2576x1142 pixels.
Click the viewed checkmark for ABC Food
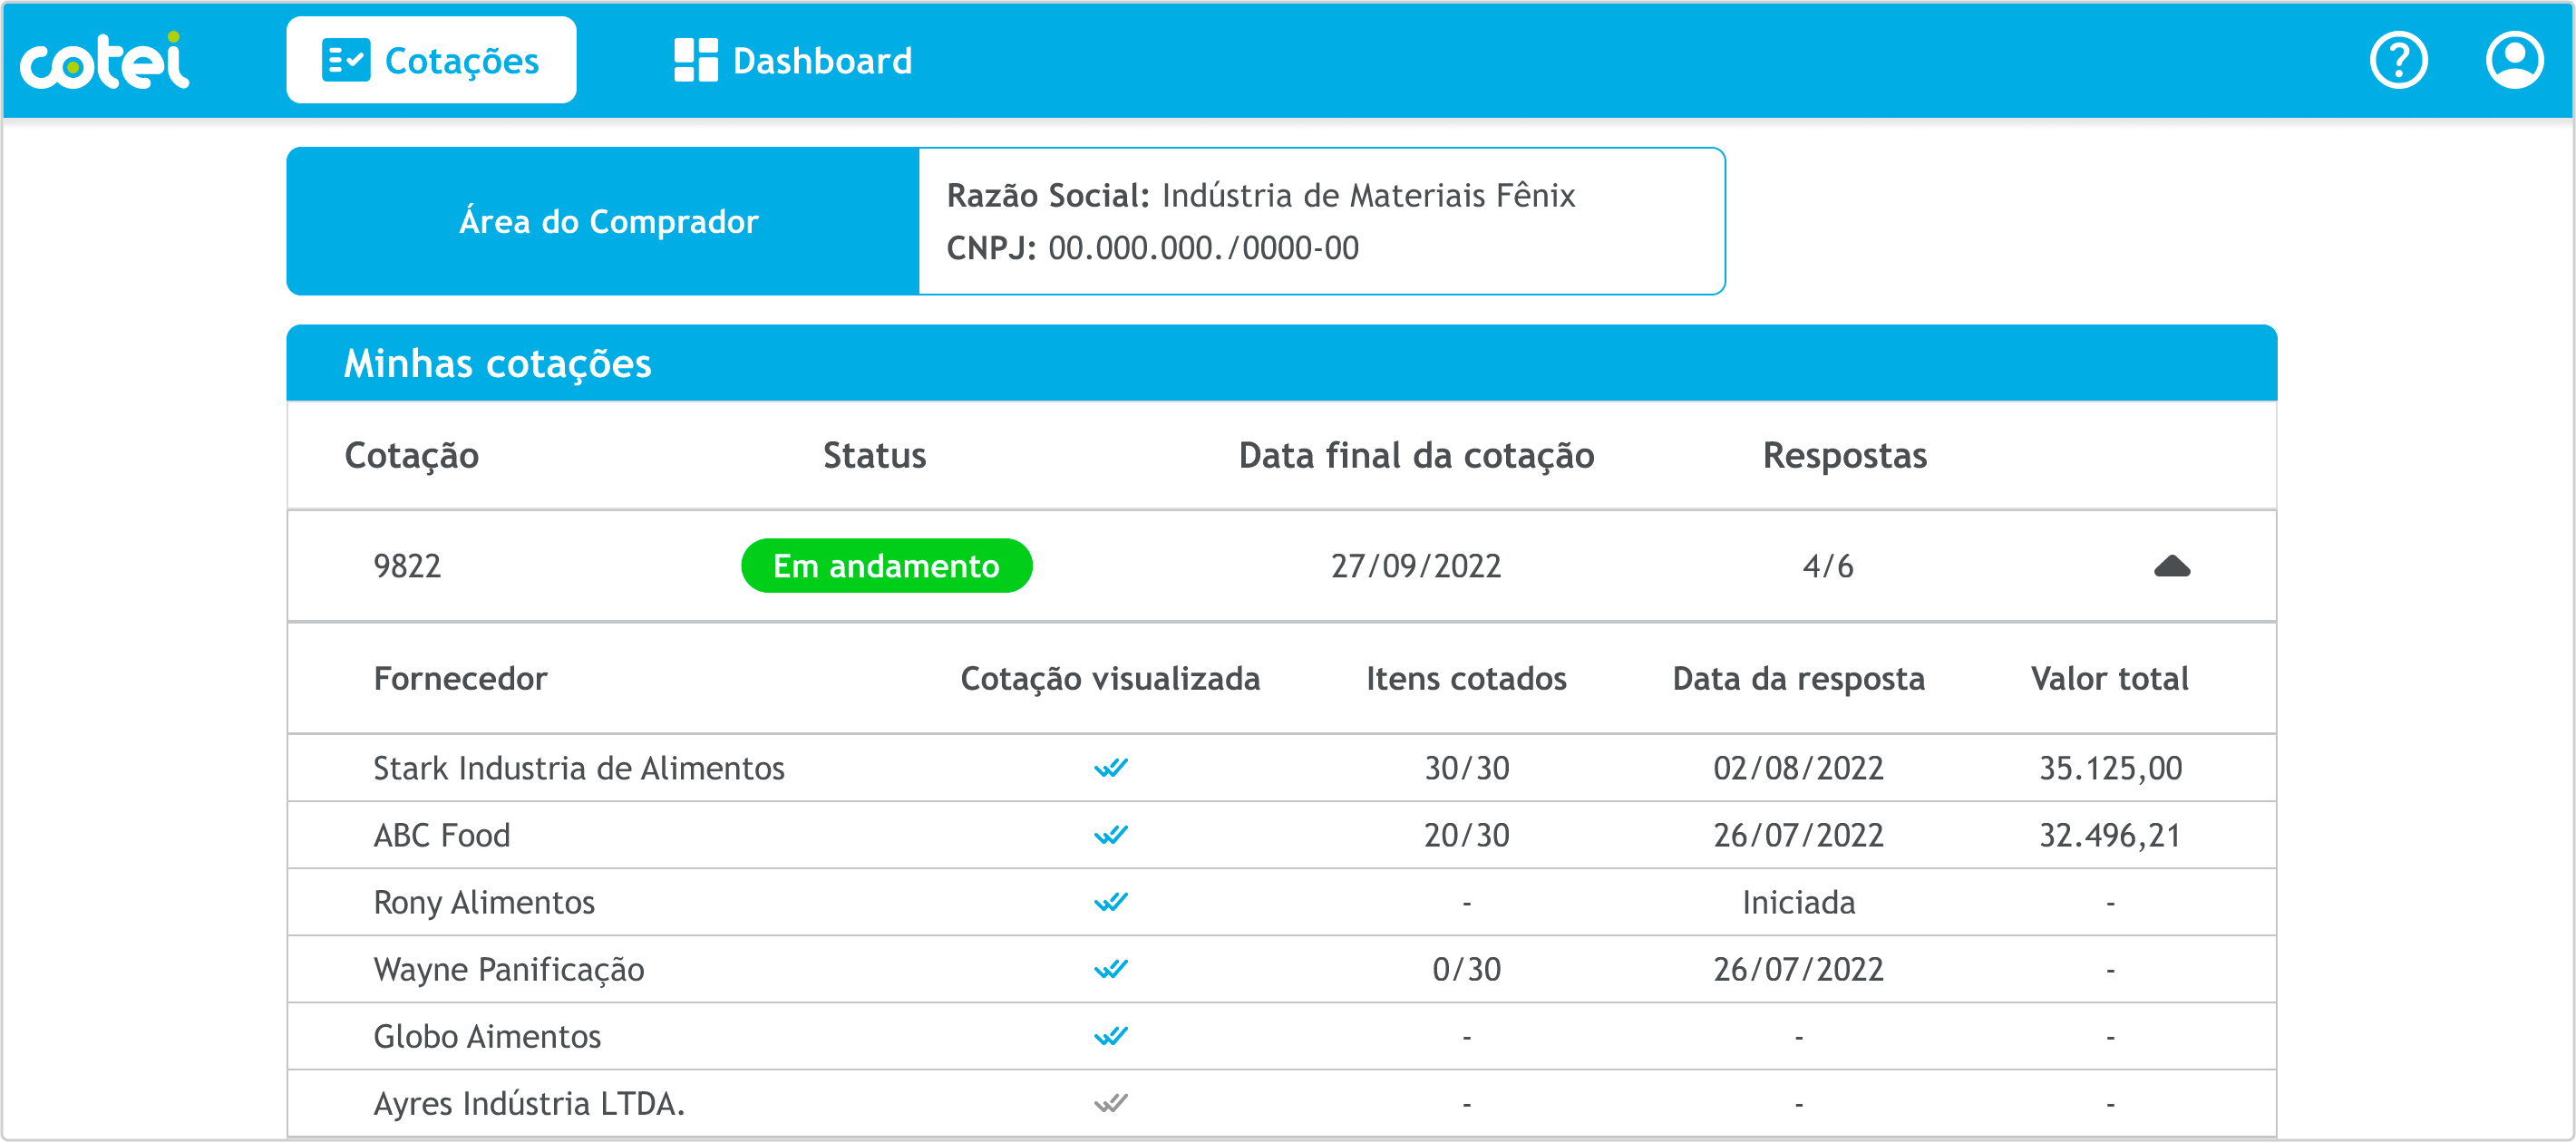tap(1110, 835)
